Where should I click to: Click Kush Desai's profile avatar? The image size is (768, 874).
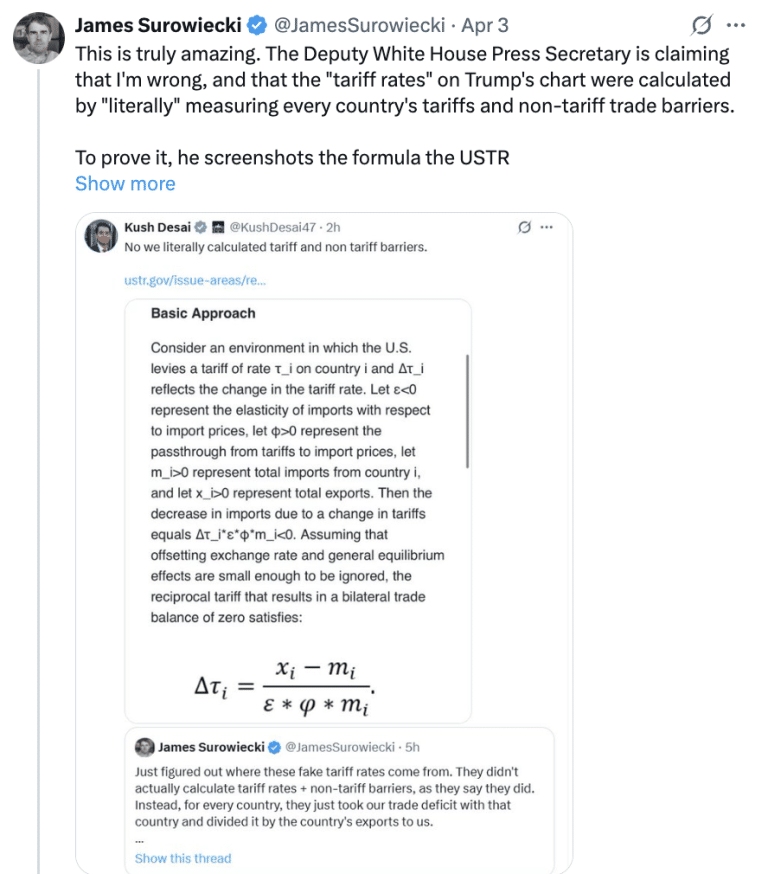click(x=100, y=236)
